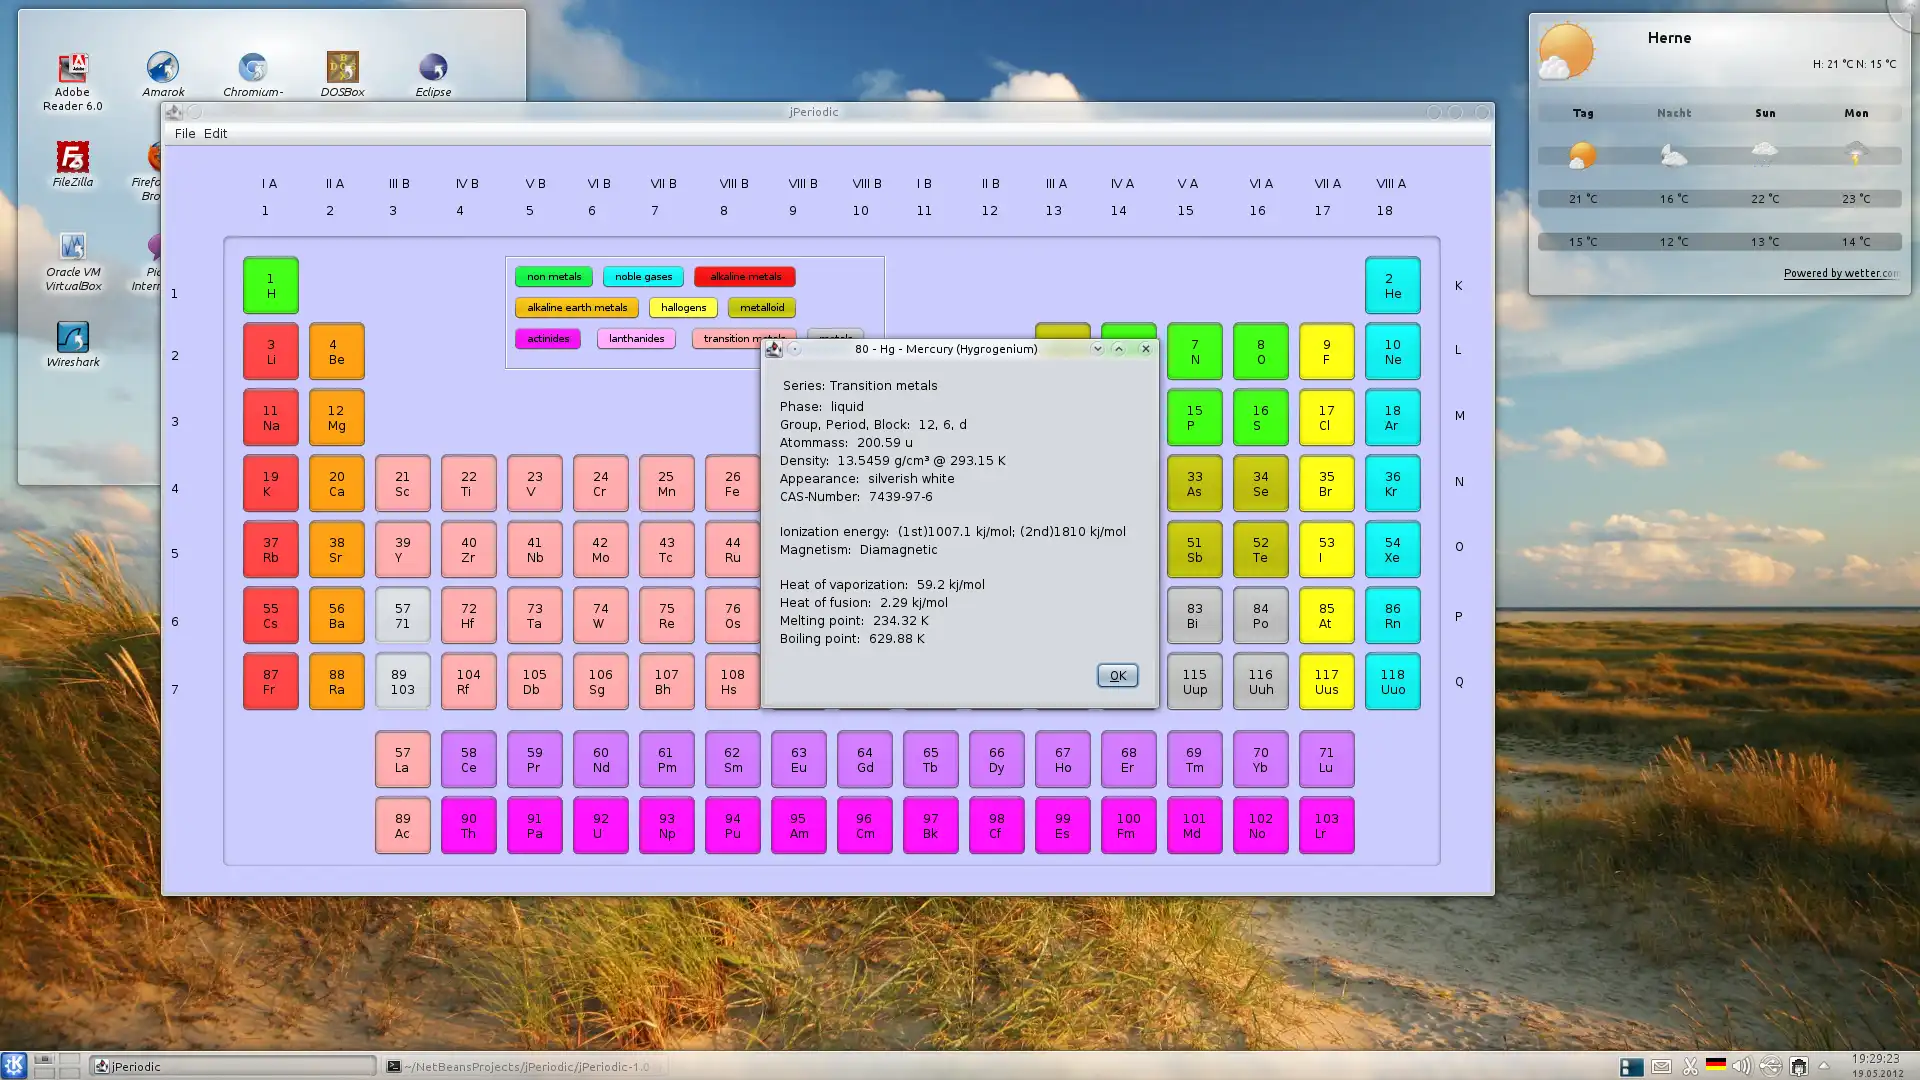Click the Eclipse icon in the taskbar

(434, 67)
